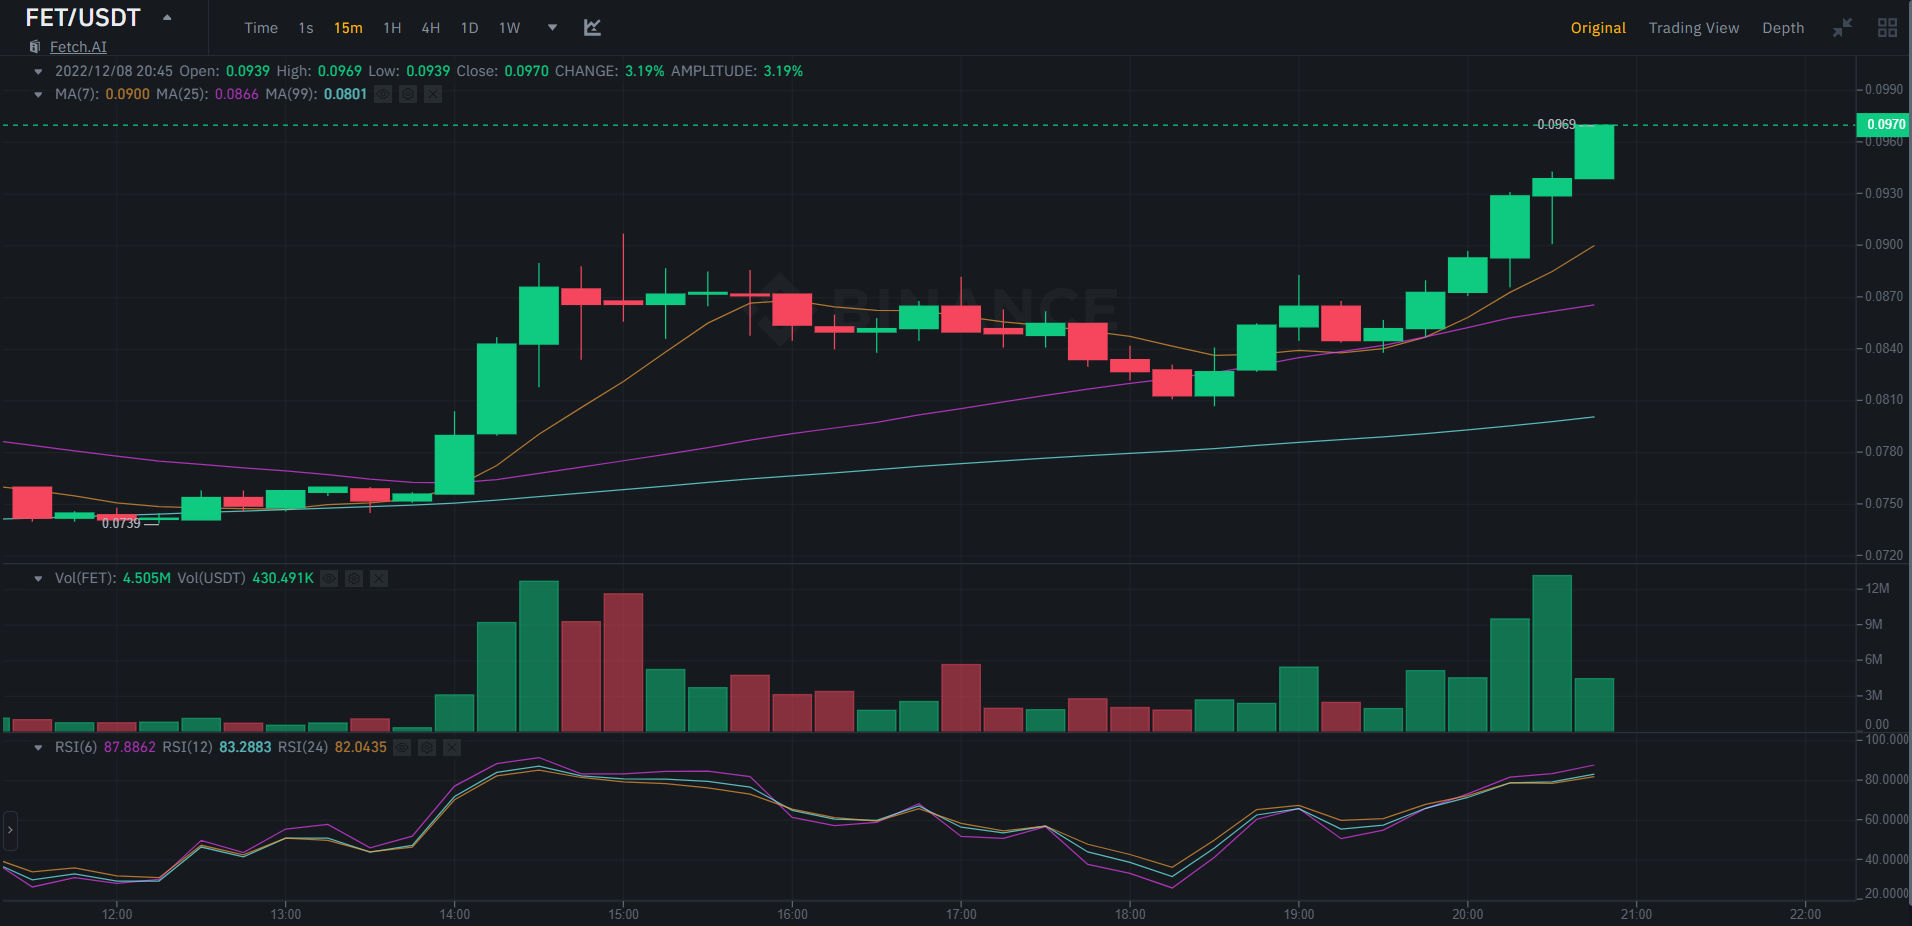Collapse the OHLC candle info row
The height and width of the screenshot is (926, 1912).
(x=38, y=71)
